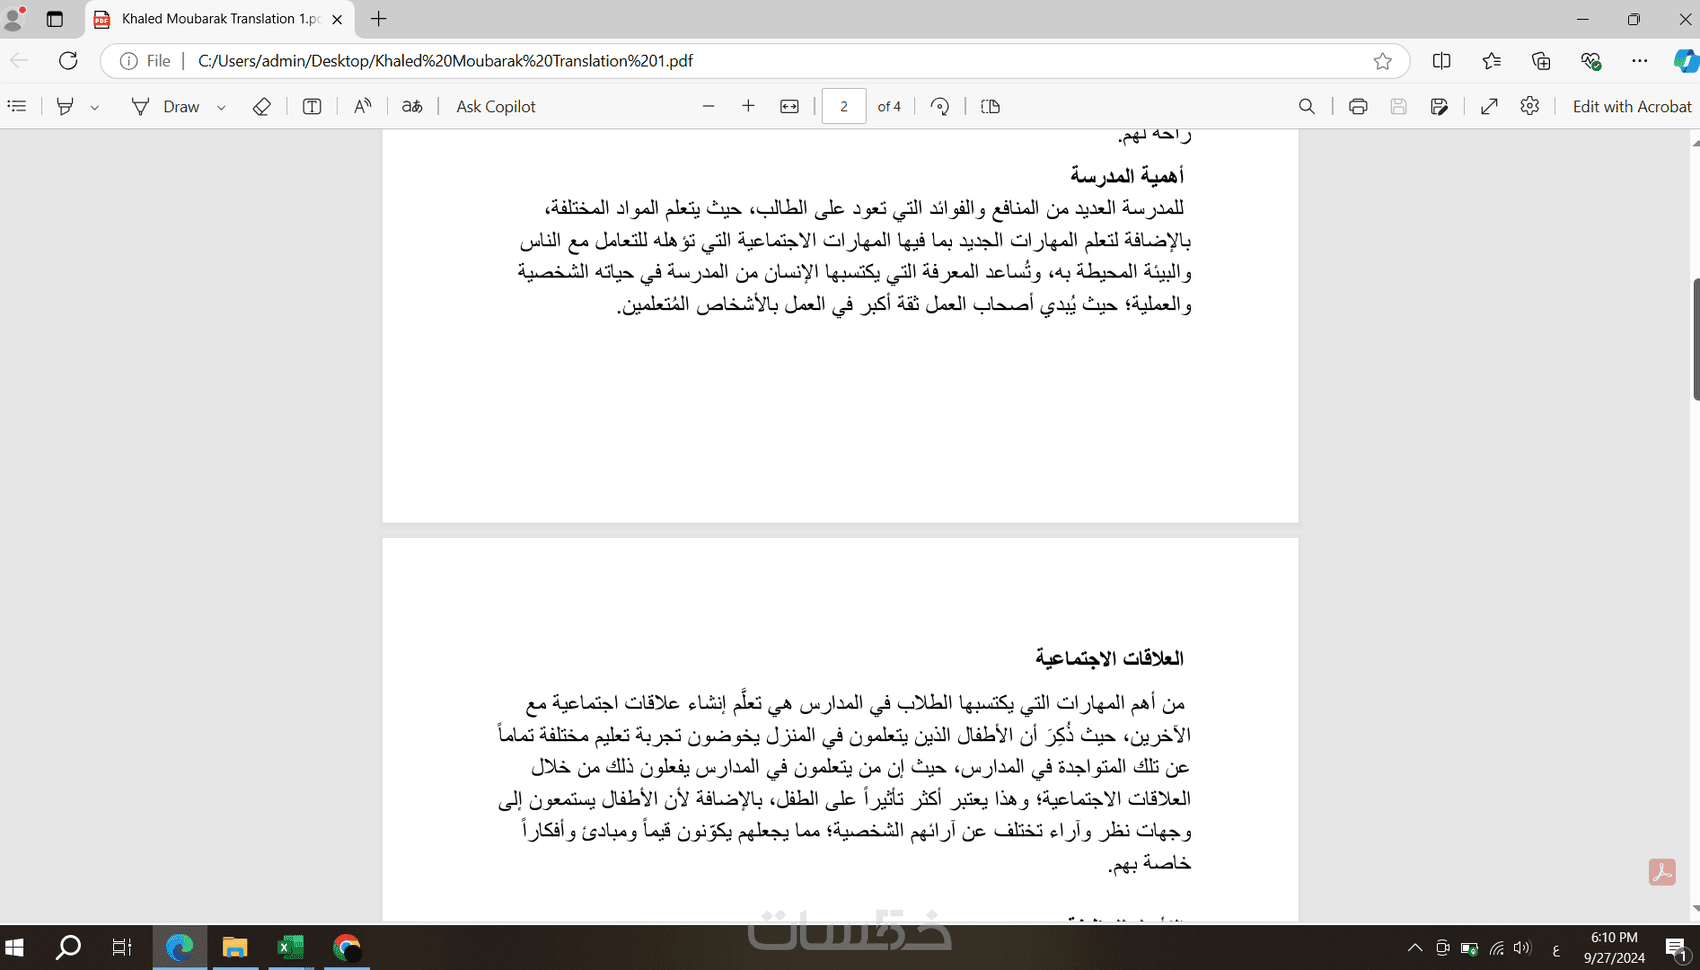Open split screen view
Screen dimensions: 1700x970
(x=1441, y=61)
